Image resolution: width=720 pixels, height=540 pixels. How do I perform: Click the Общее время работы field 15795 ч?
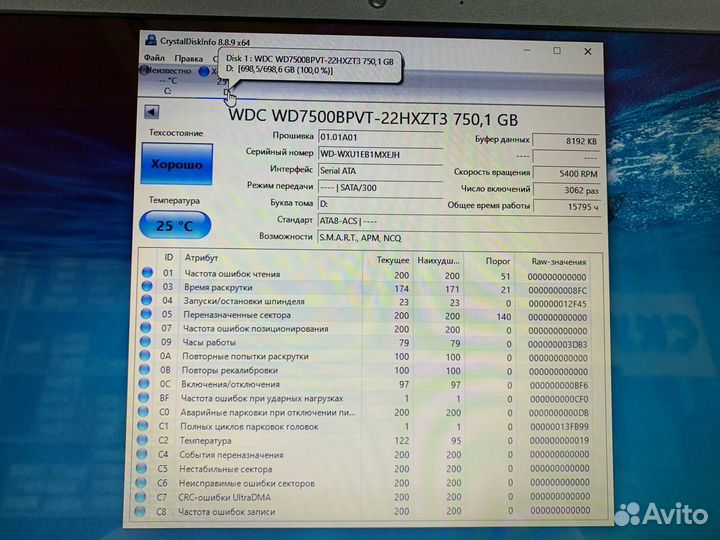[567, 207]
